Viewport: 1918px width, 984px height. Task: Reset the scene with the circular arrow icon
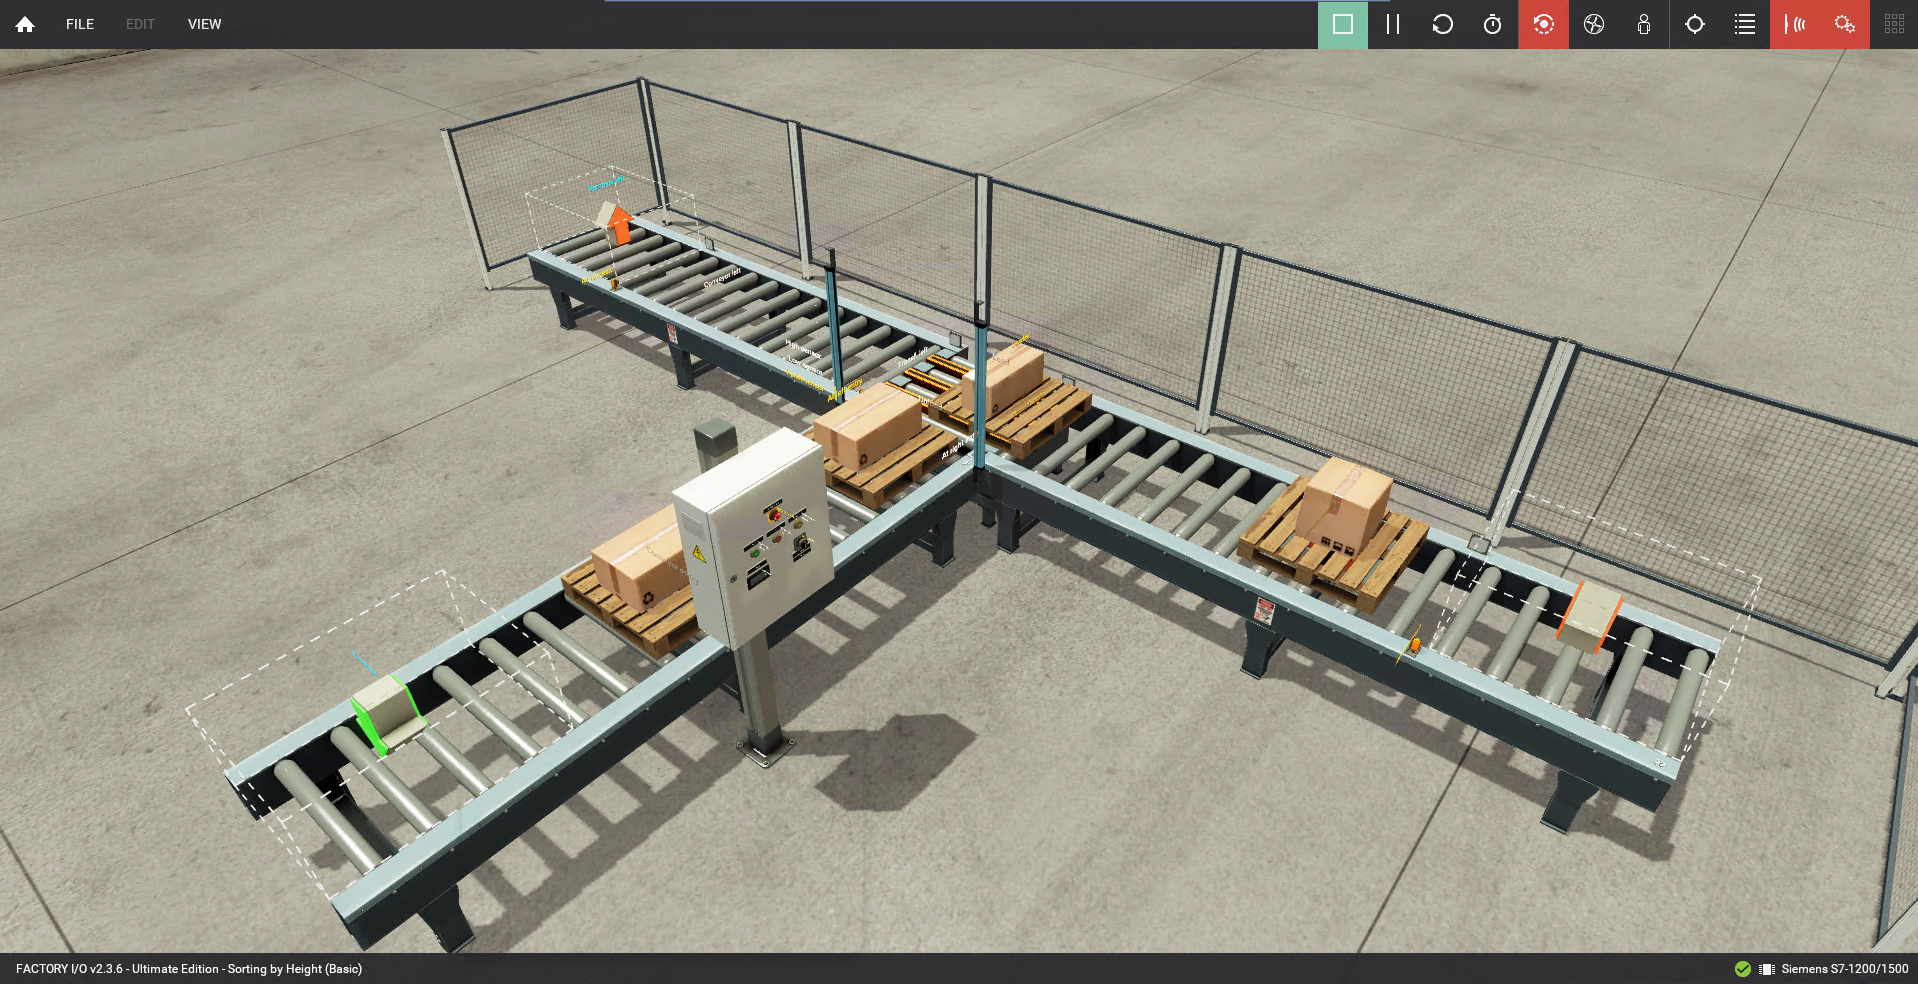coord(1442,24)
